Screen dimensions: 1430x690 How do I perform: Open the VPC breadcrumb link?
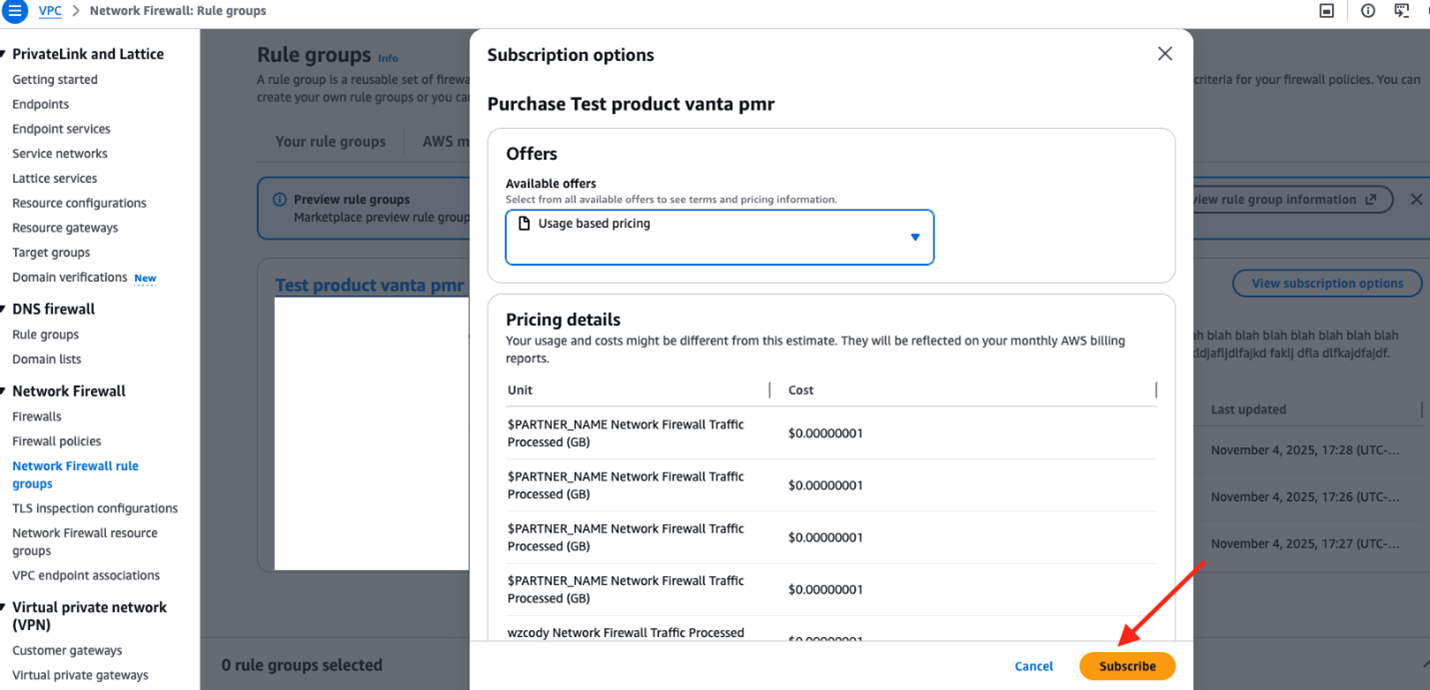(48, 11)
